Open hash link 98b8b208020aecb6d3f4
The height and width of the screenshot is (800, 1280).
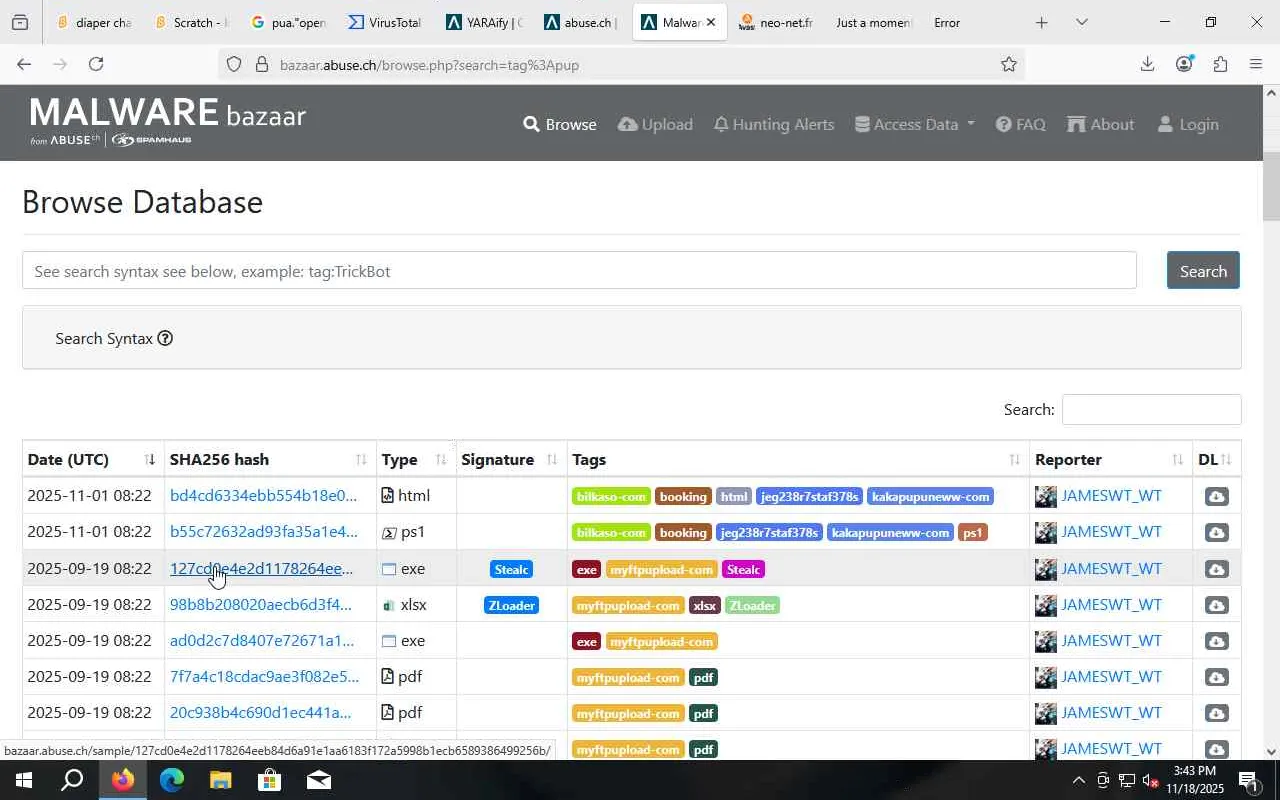point(261,604)
